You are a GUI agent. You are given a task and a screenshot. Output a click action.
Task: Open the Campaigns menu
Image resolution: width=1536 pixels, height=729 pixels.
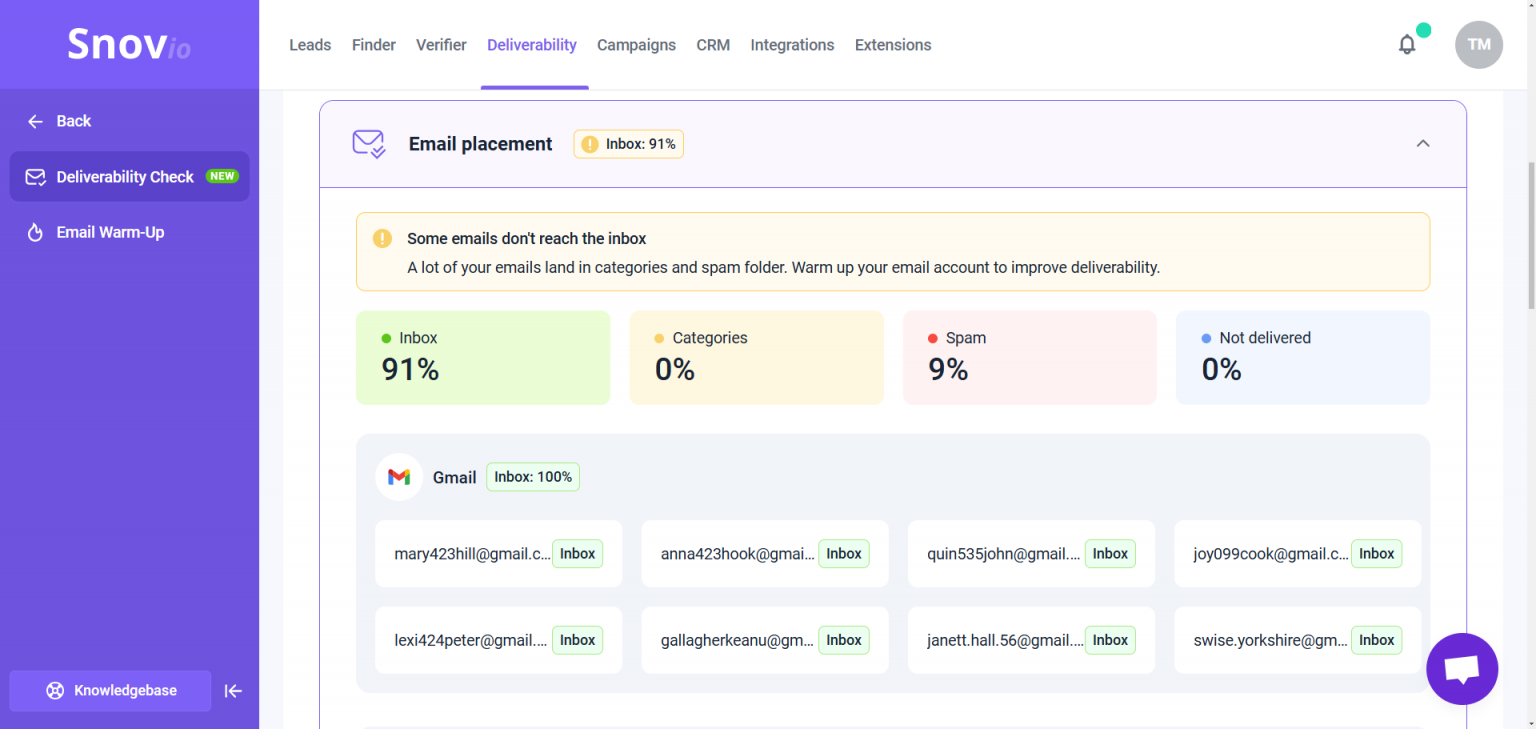coord(636,45)
